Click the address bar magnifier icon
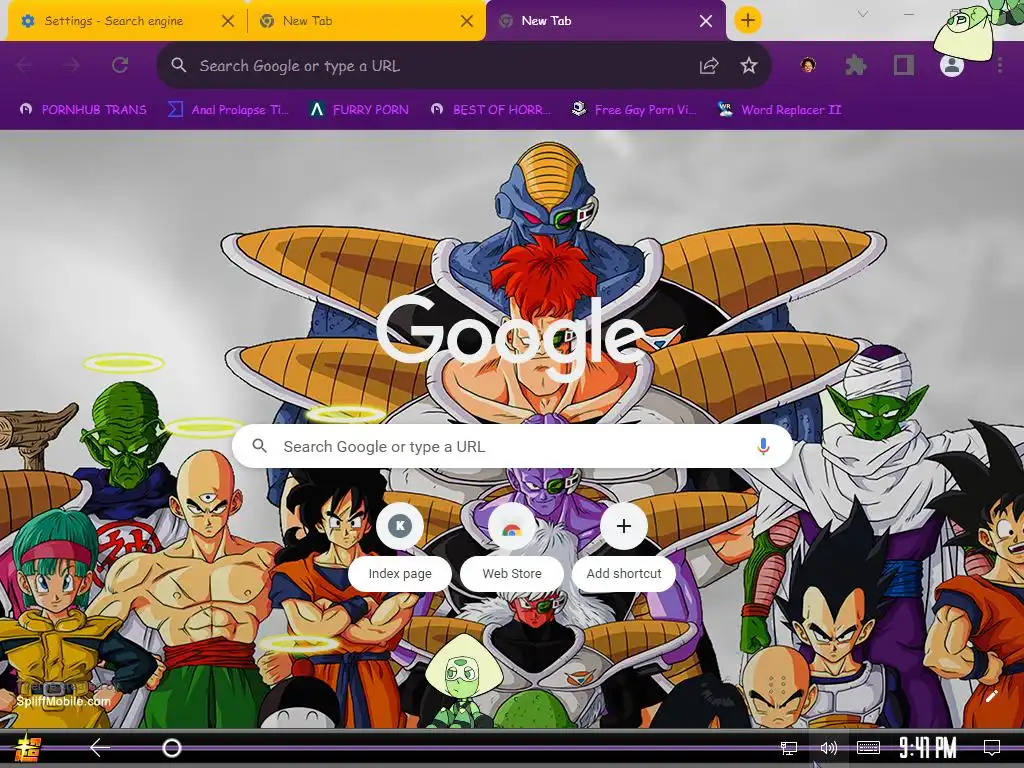 point(178,65)
